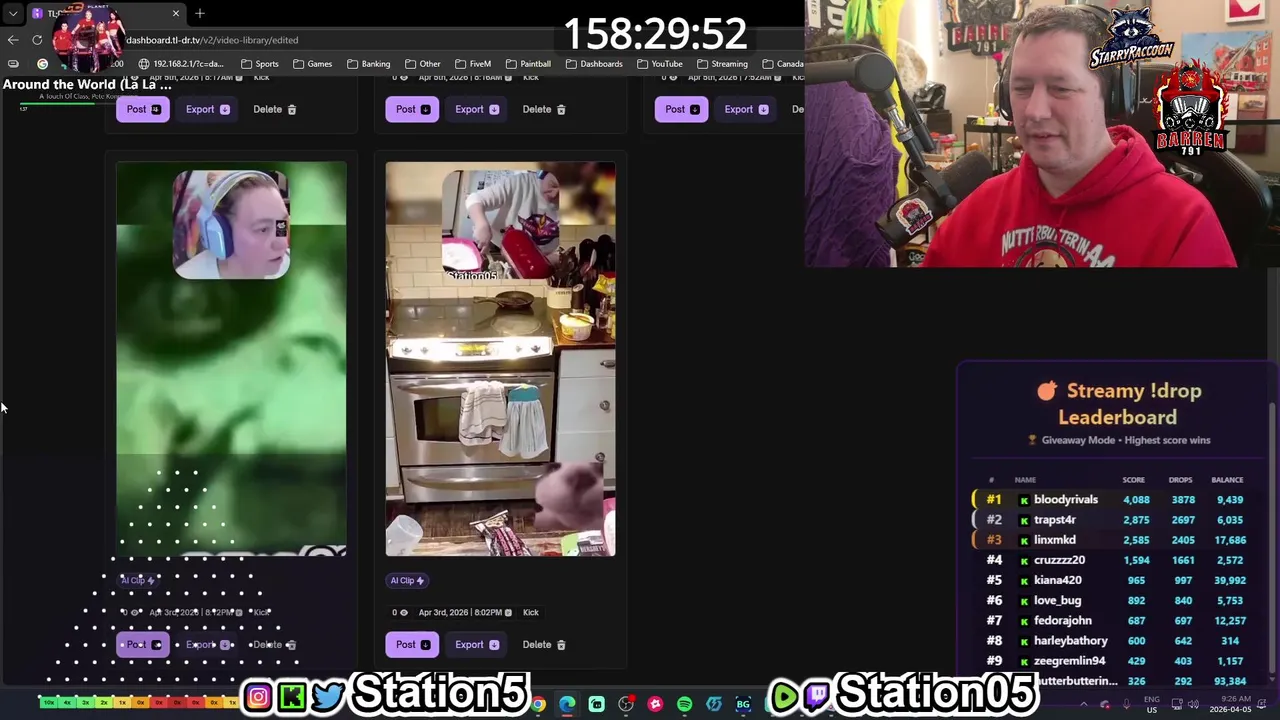Click the BALANCE column header

coord(1227,480)
